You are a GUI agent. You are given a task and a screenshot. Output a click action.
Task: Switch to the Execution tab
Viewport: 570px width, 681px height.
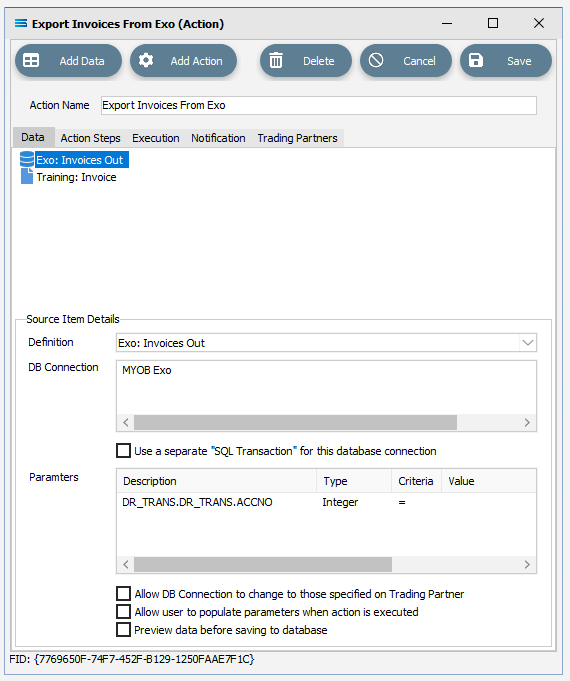(156, 138)
